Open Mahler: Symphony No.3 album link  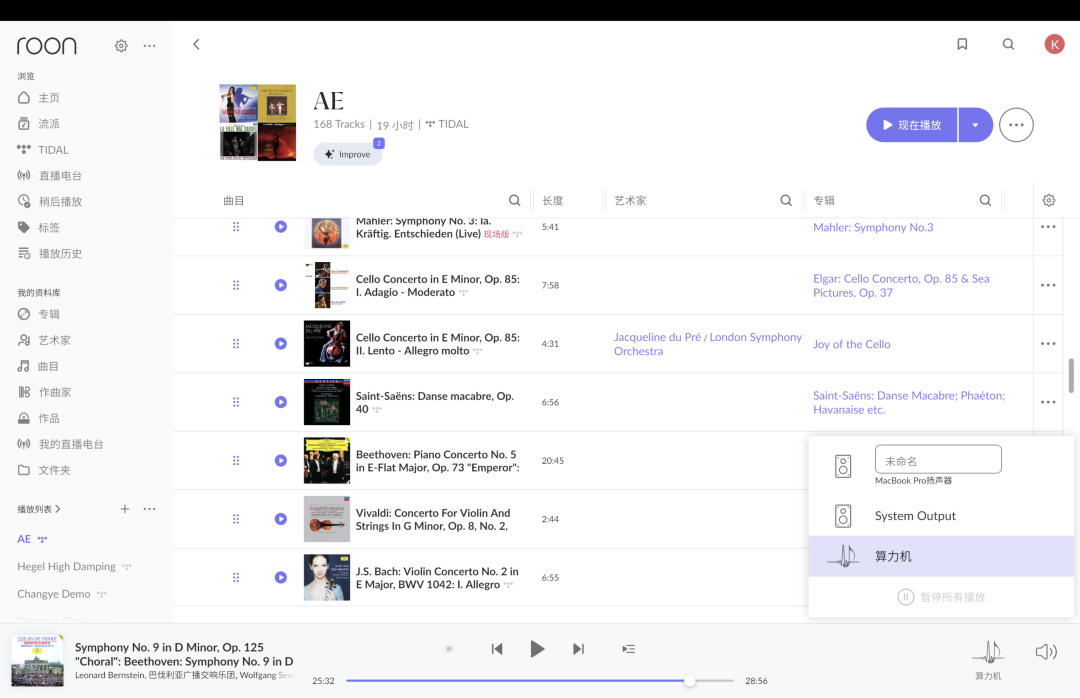[x=873, y=227]
